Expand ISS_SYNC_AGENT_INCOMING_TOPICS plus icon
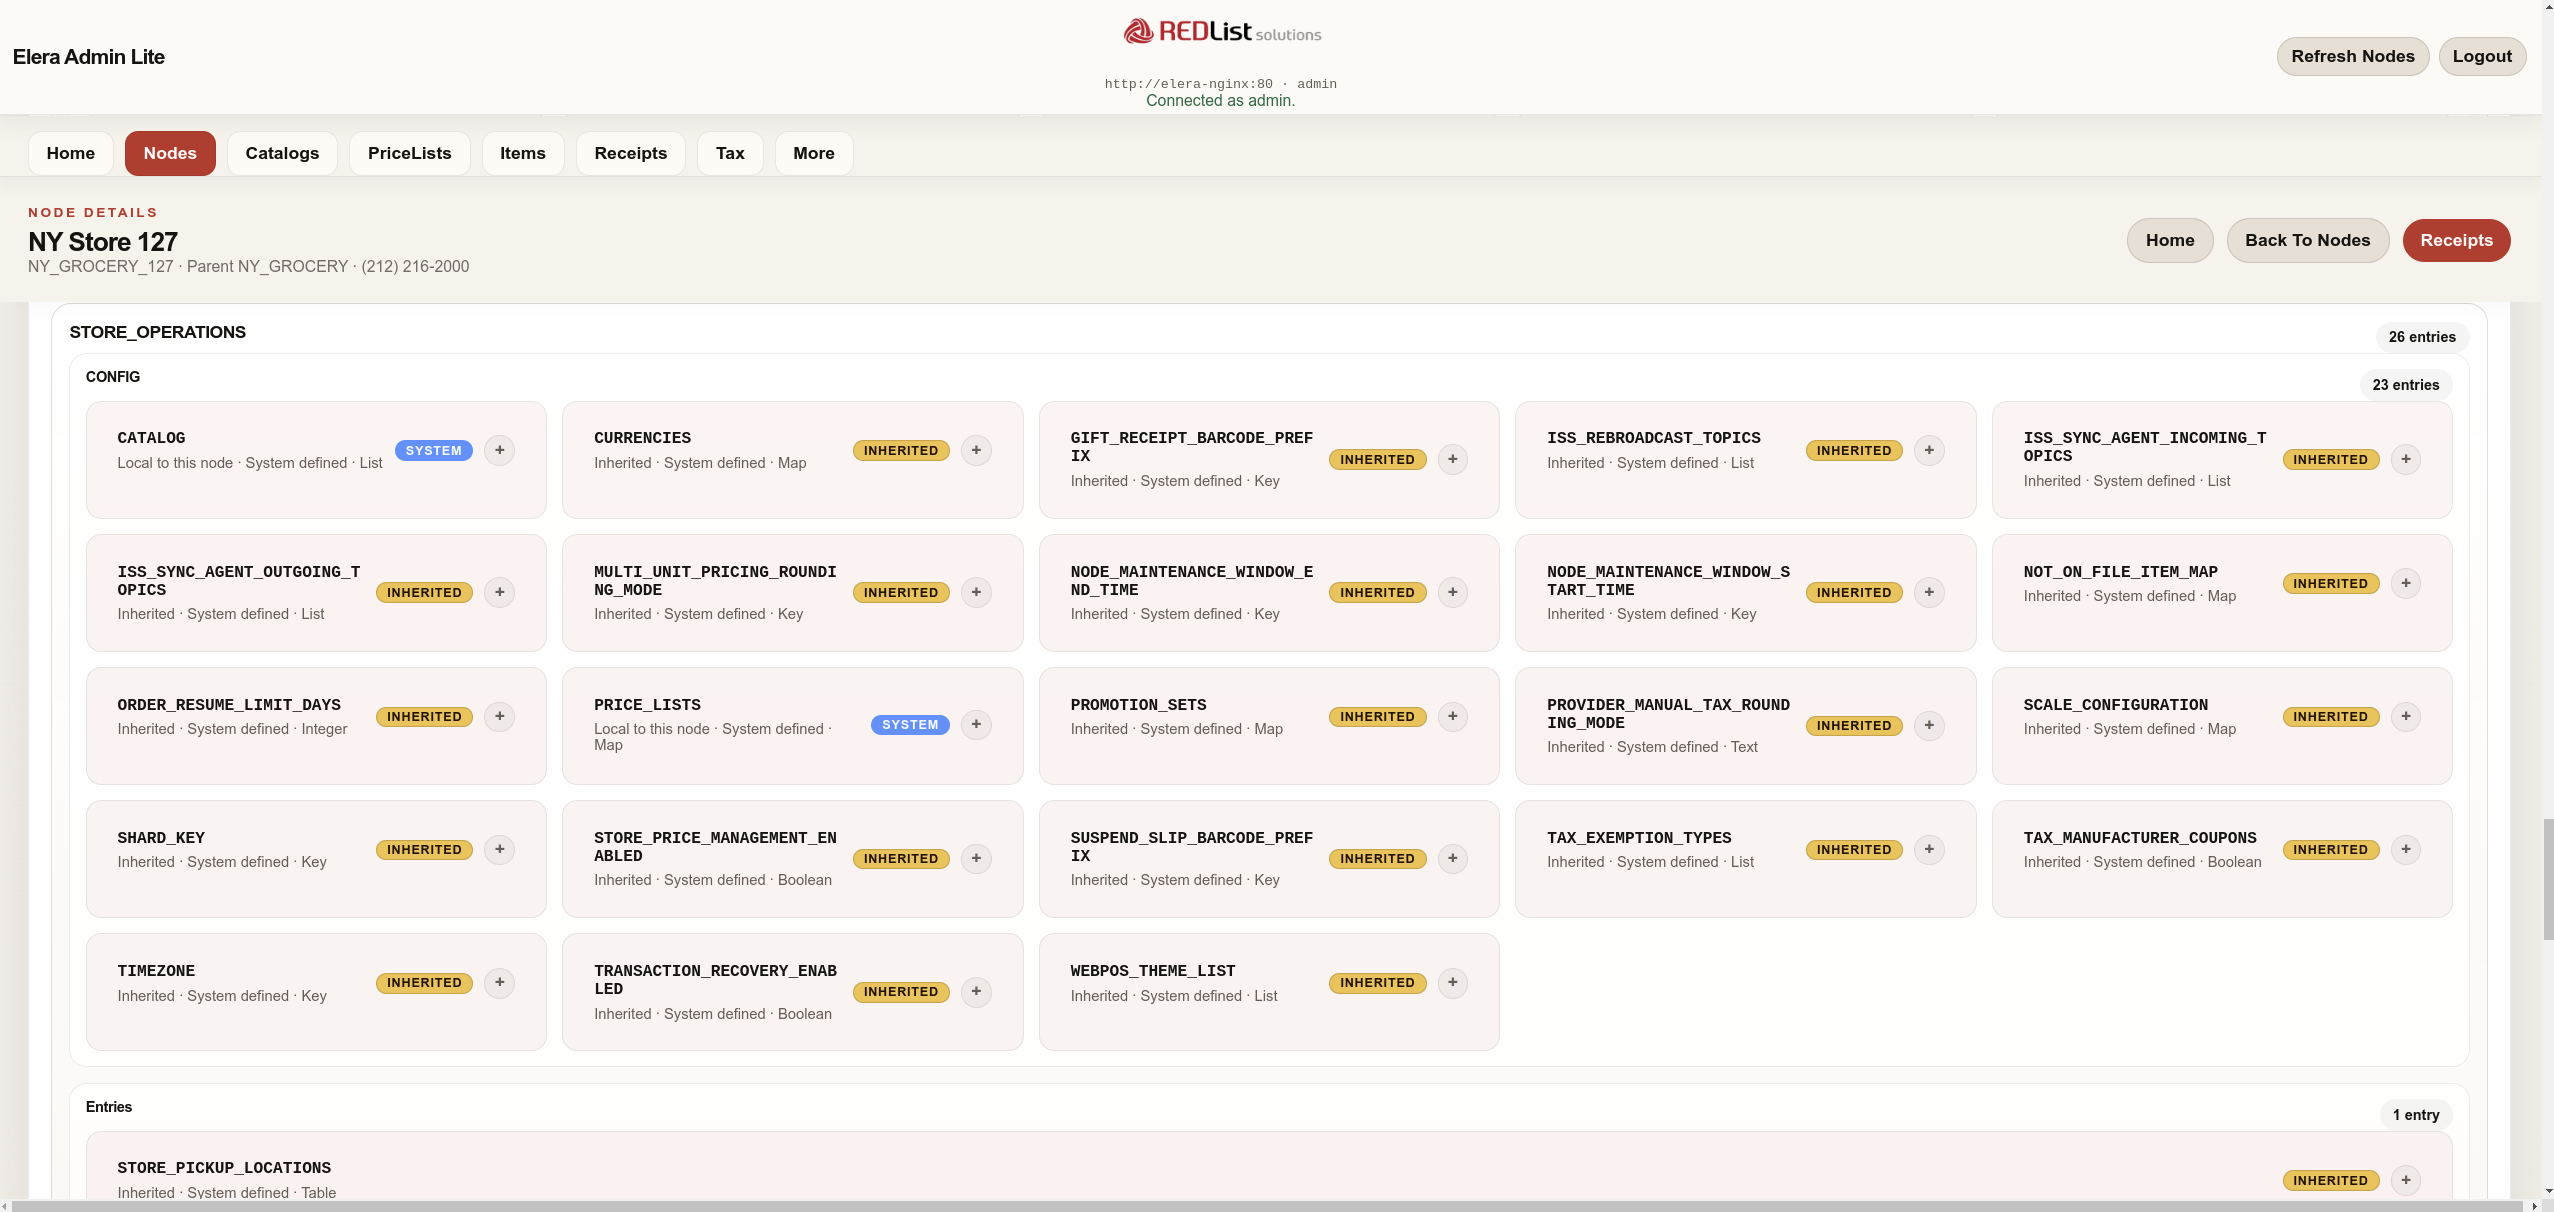This screenshot has width=2554, height=1212. 2405,459
